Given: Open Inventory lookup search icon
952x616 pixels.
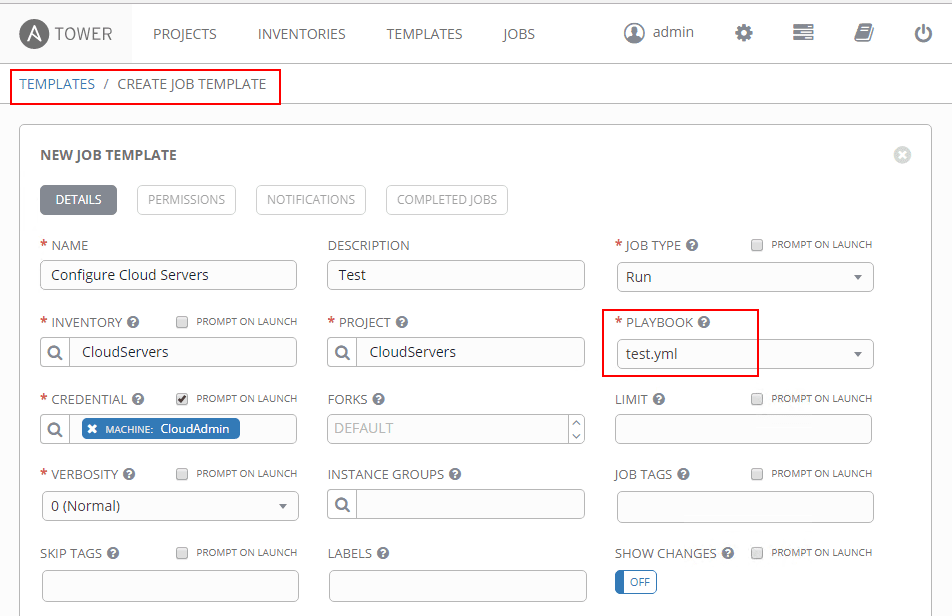Looking at the screenshot, I should click(x=55, y=352).
